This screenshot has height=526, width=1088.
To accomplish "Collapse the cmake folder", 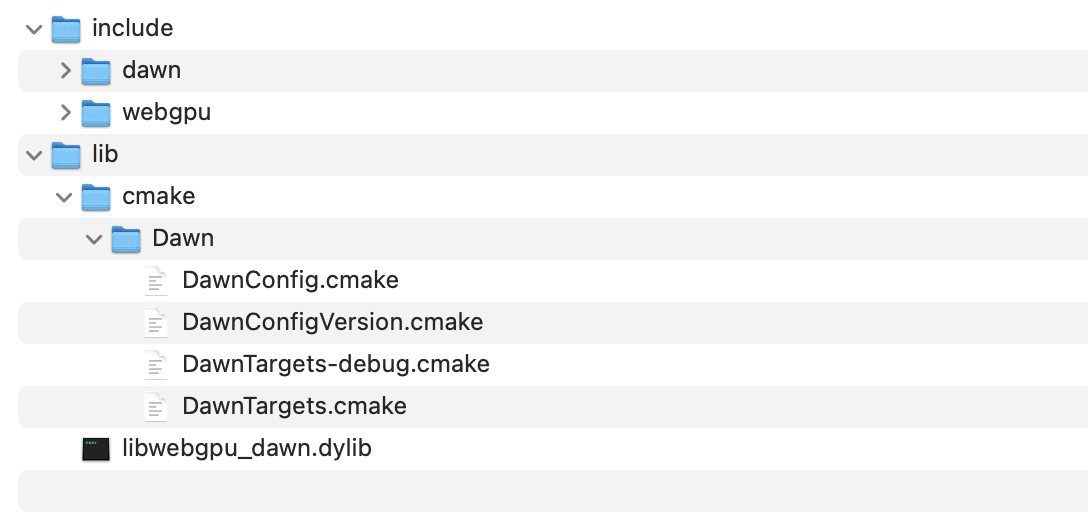I will [x=65, y=197].
